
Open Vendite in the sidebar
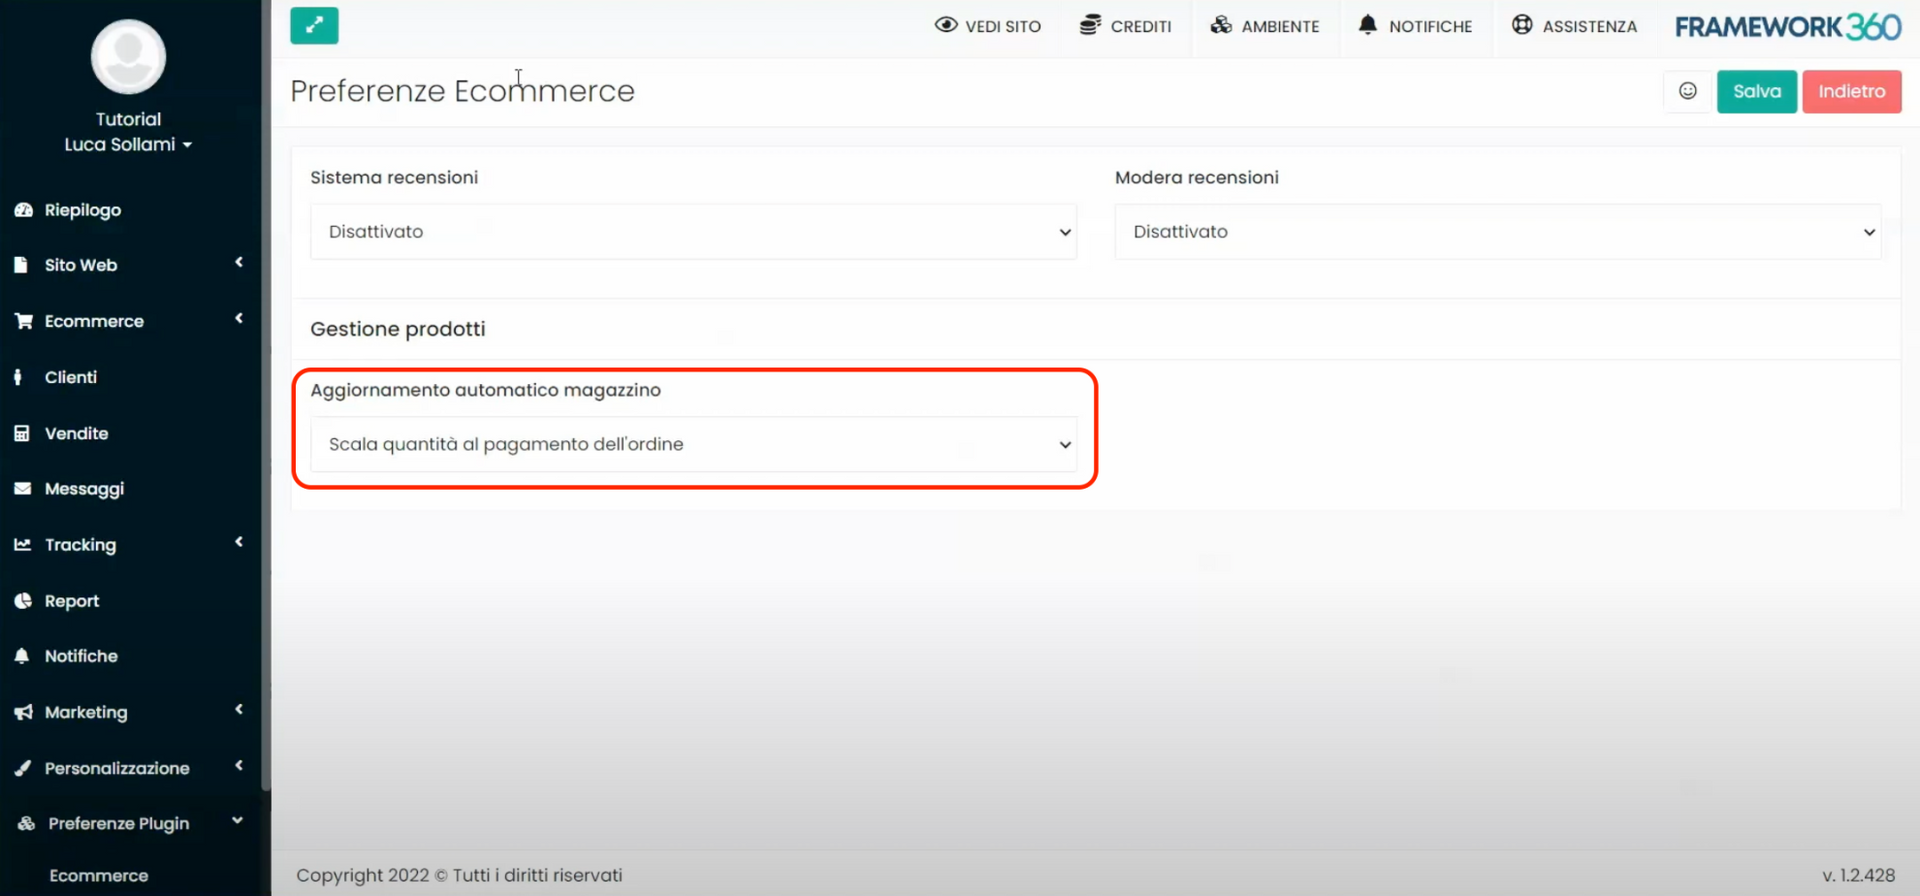(76, 433)
